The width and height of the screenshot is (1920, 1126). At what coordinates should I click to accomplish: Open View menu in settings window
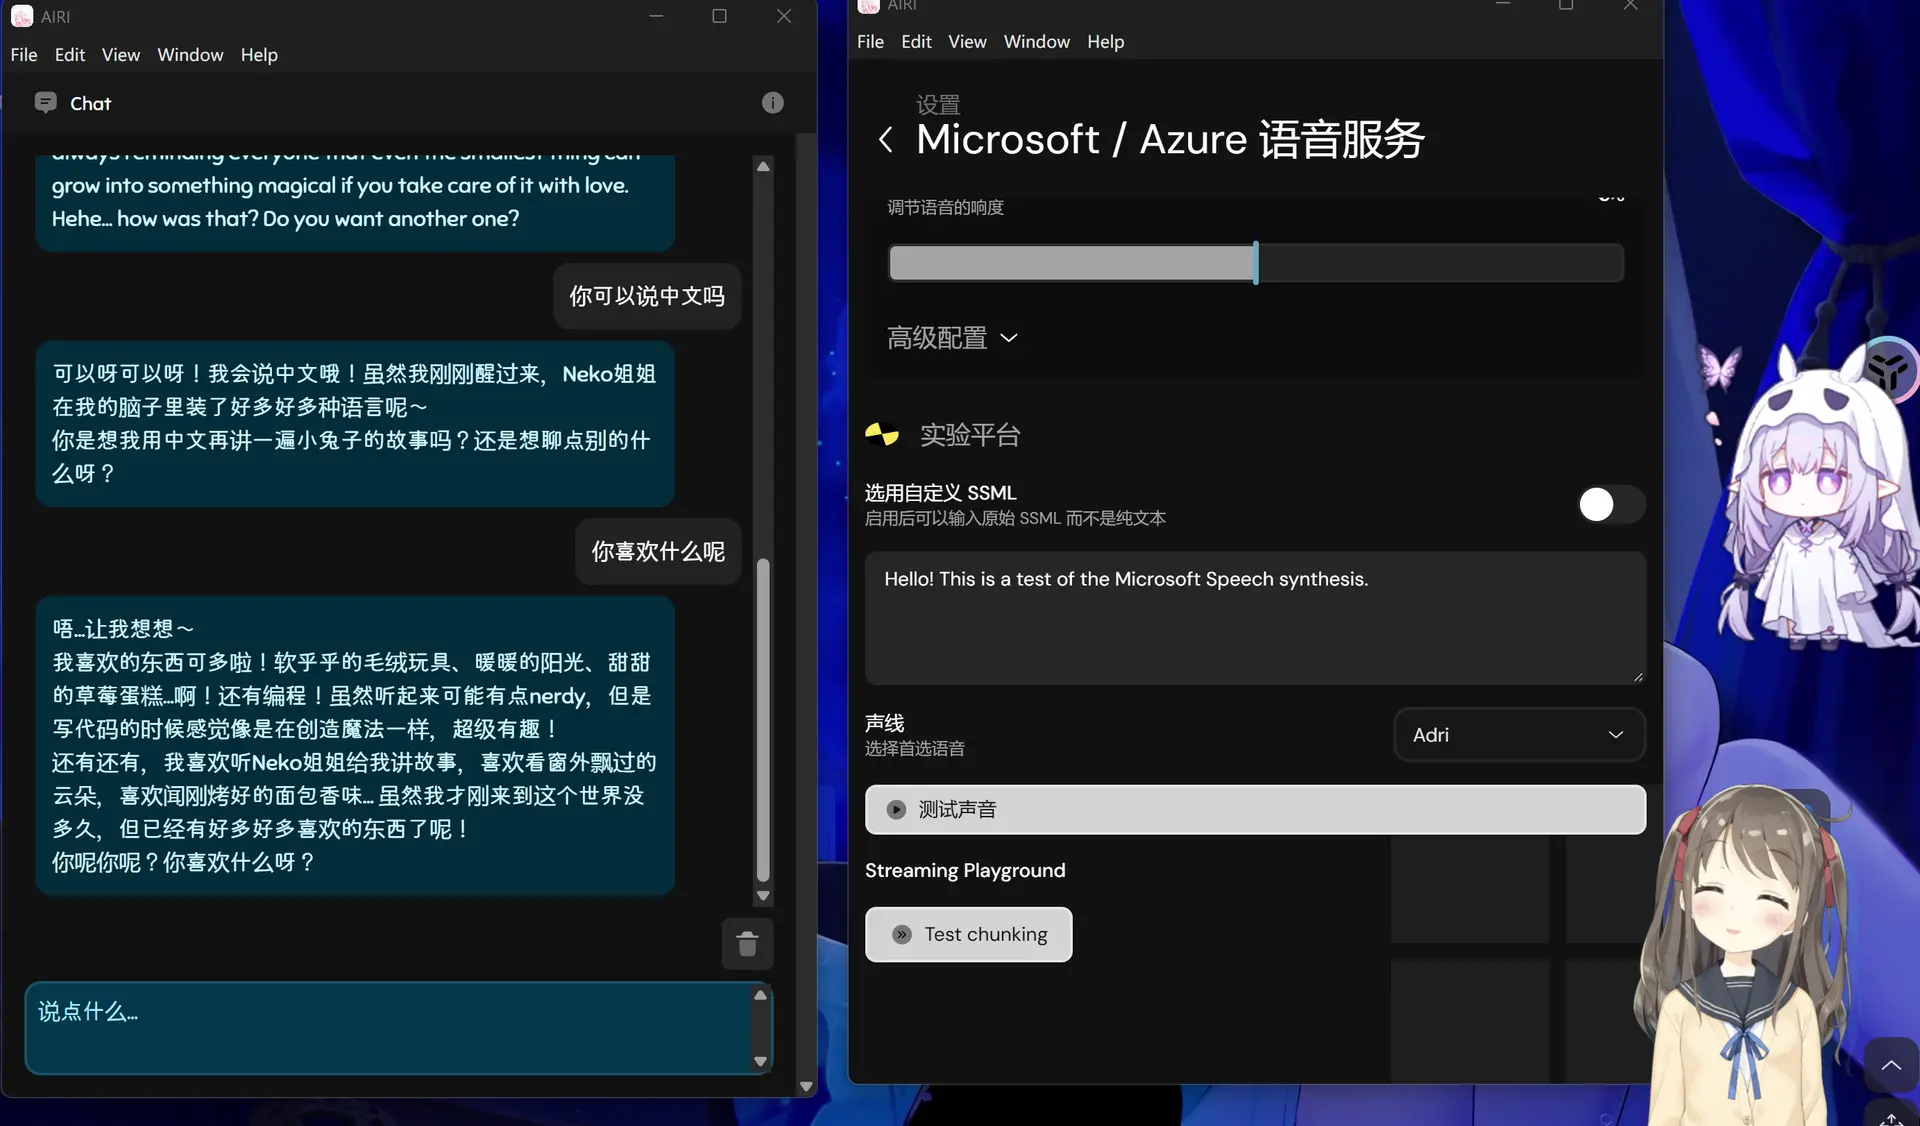967,42
